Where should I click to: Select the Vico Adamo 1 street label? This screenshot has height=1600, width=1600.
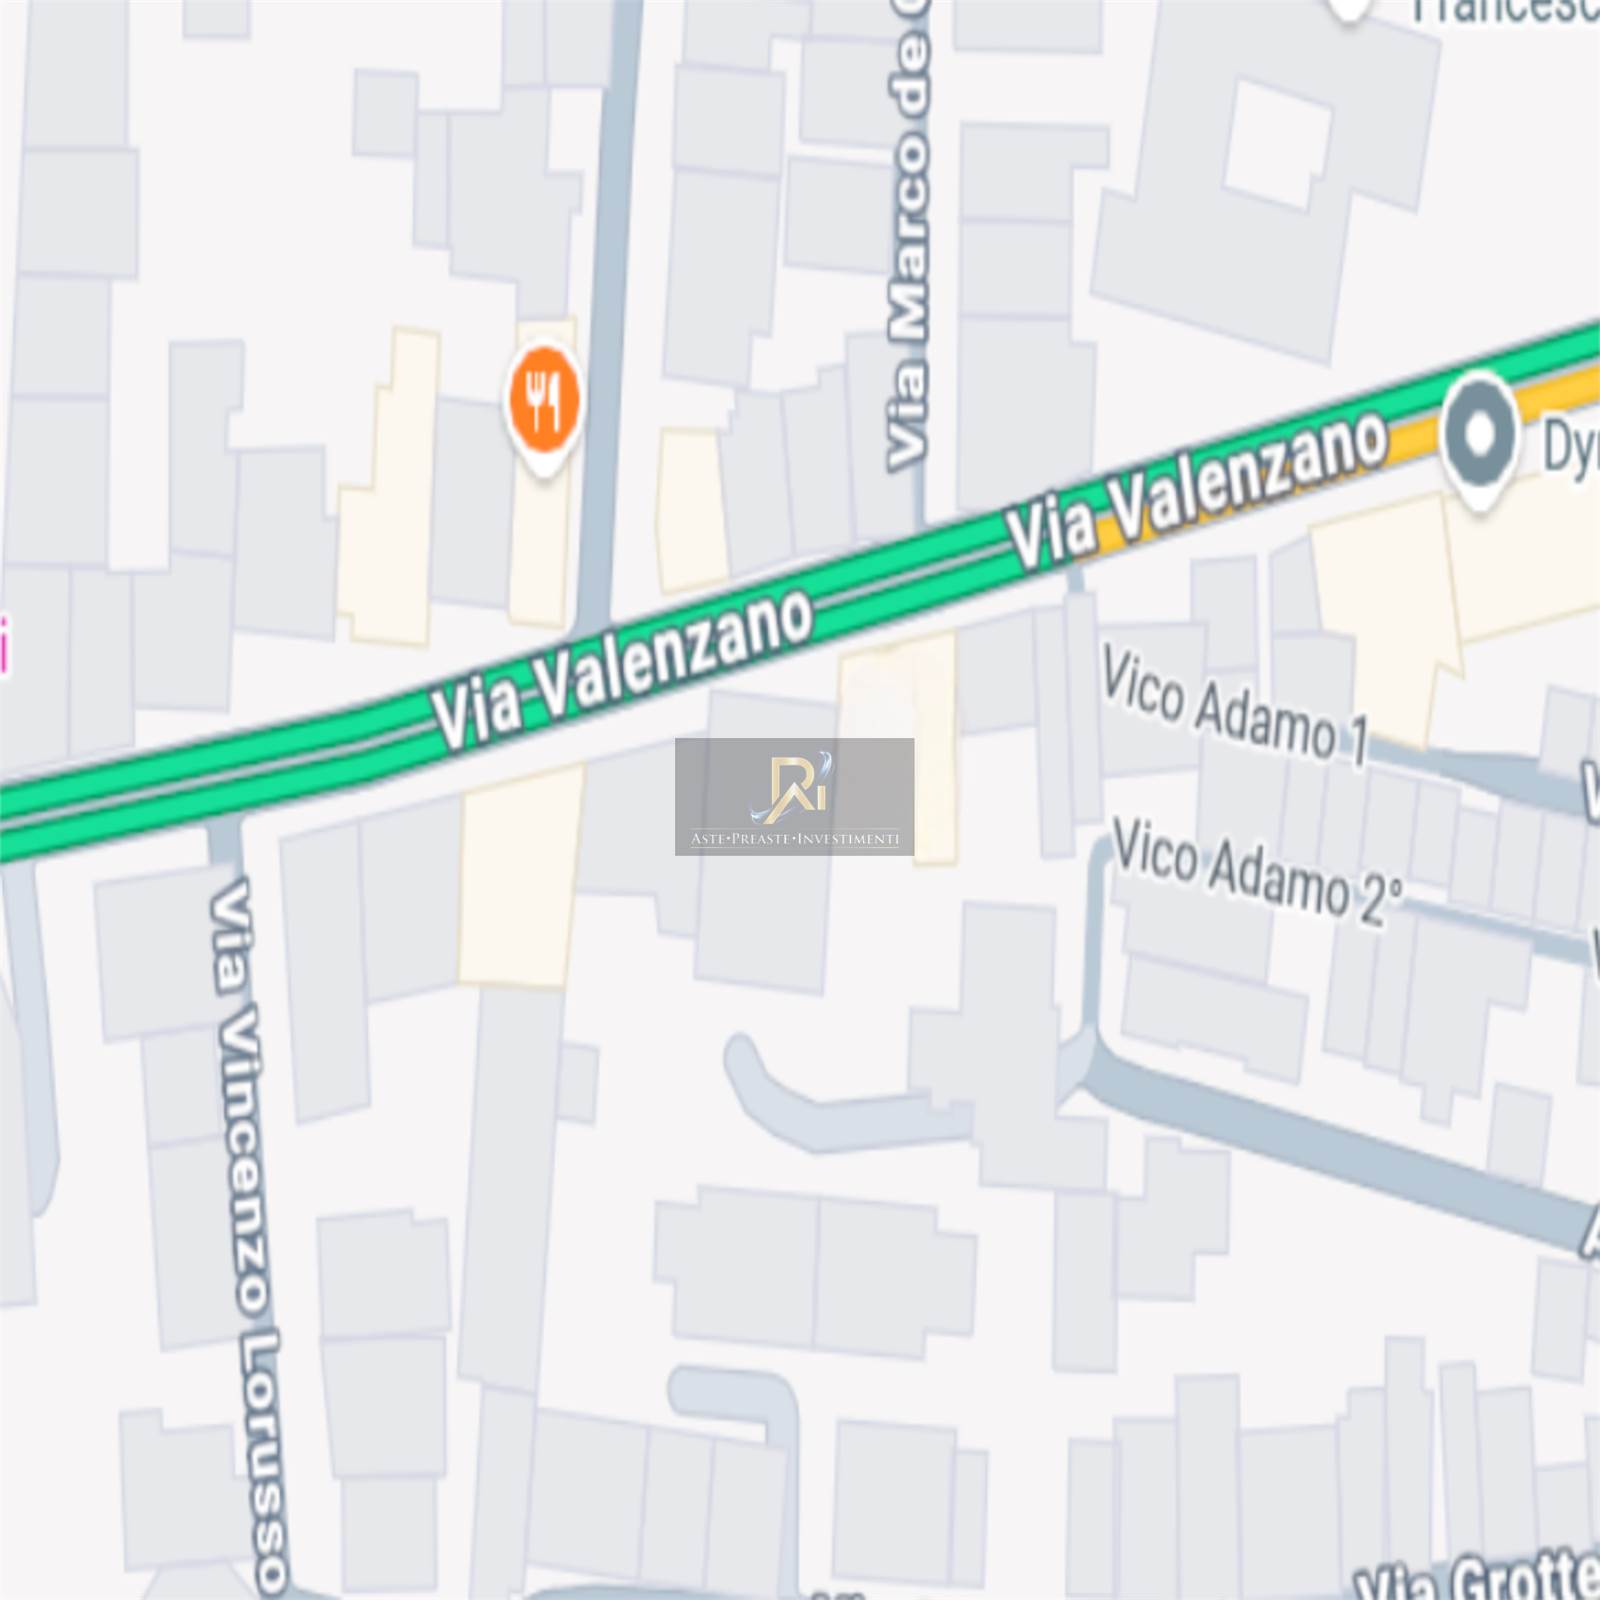point(1236,707)
